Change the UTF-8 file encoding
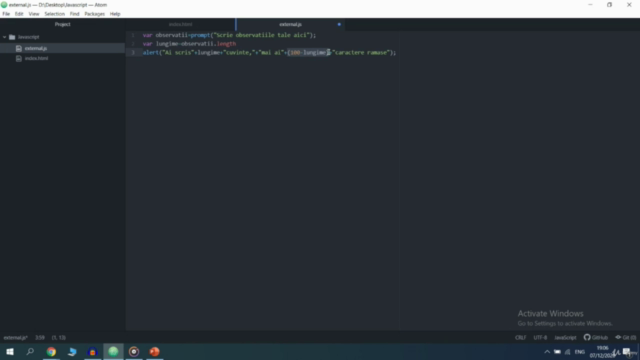This screenshot has height=360, width=640. point(540,338)
